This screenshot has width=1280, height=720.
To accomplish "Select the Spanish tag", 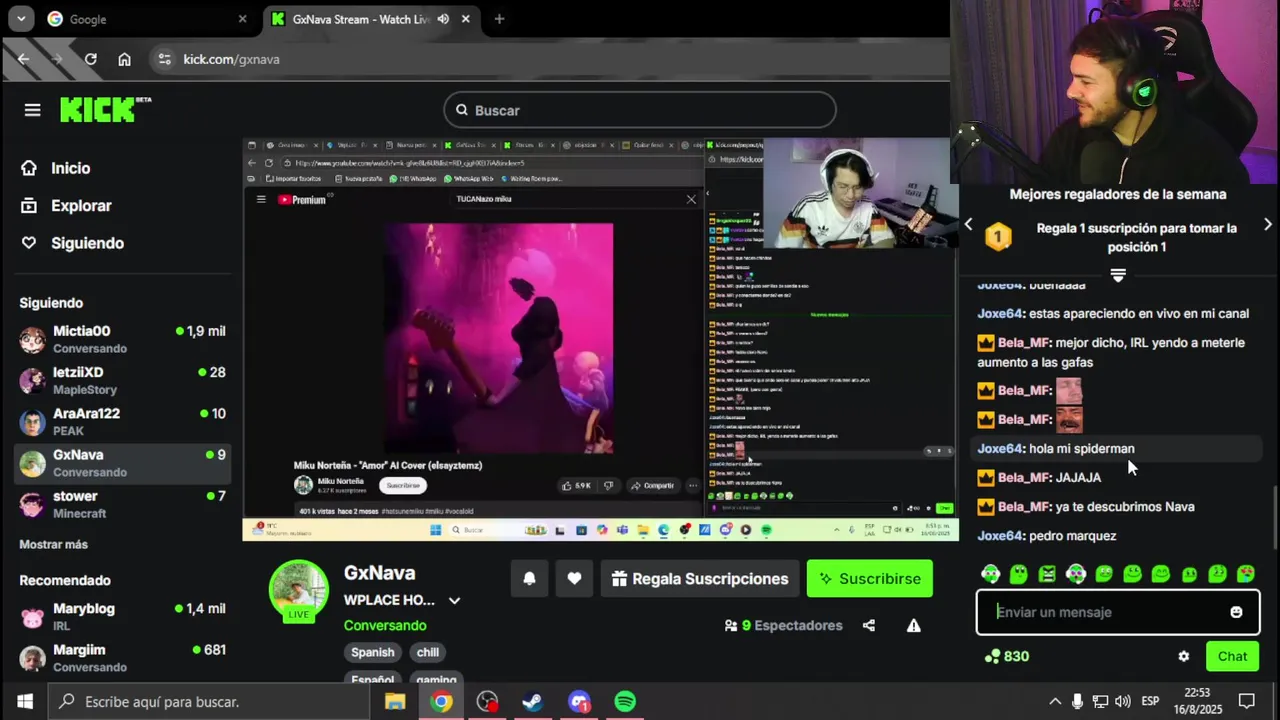I will [x=372, y=652].
